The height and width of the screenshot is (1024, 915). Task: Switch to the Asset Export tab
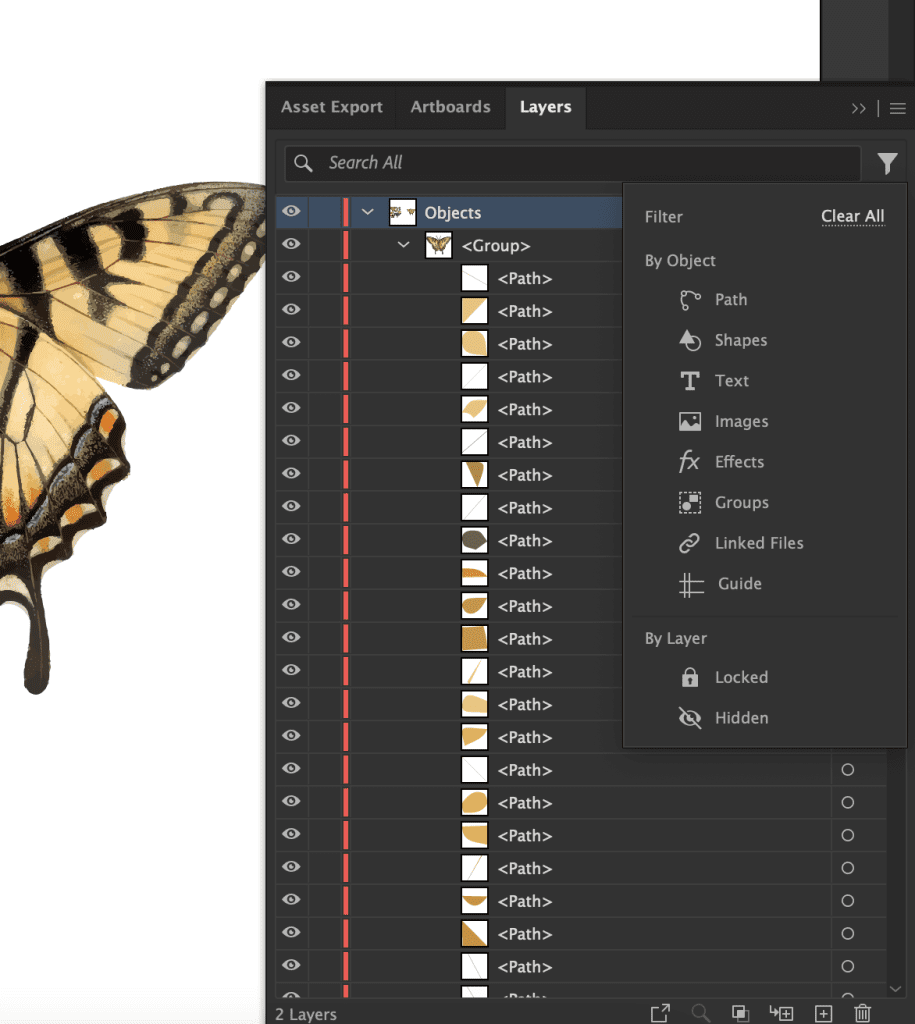(x=332, y=107)
